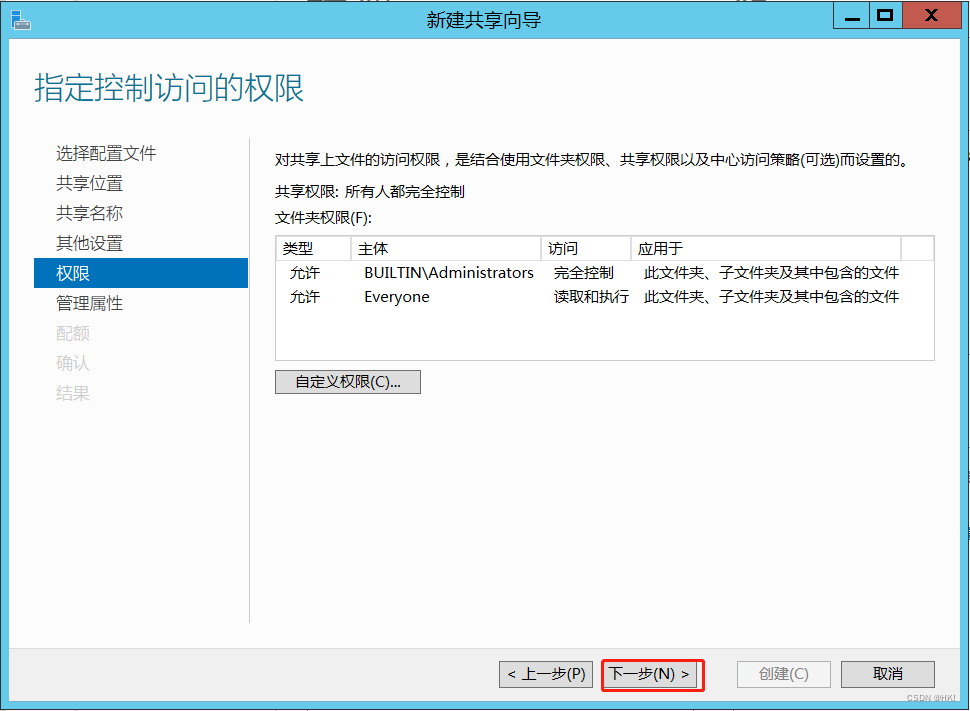Image resolution: width=970 pixels, height=711 pixels.
Task: Click 读取和执行 access cell
Action: tap(591, 297)
